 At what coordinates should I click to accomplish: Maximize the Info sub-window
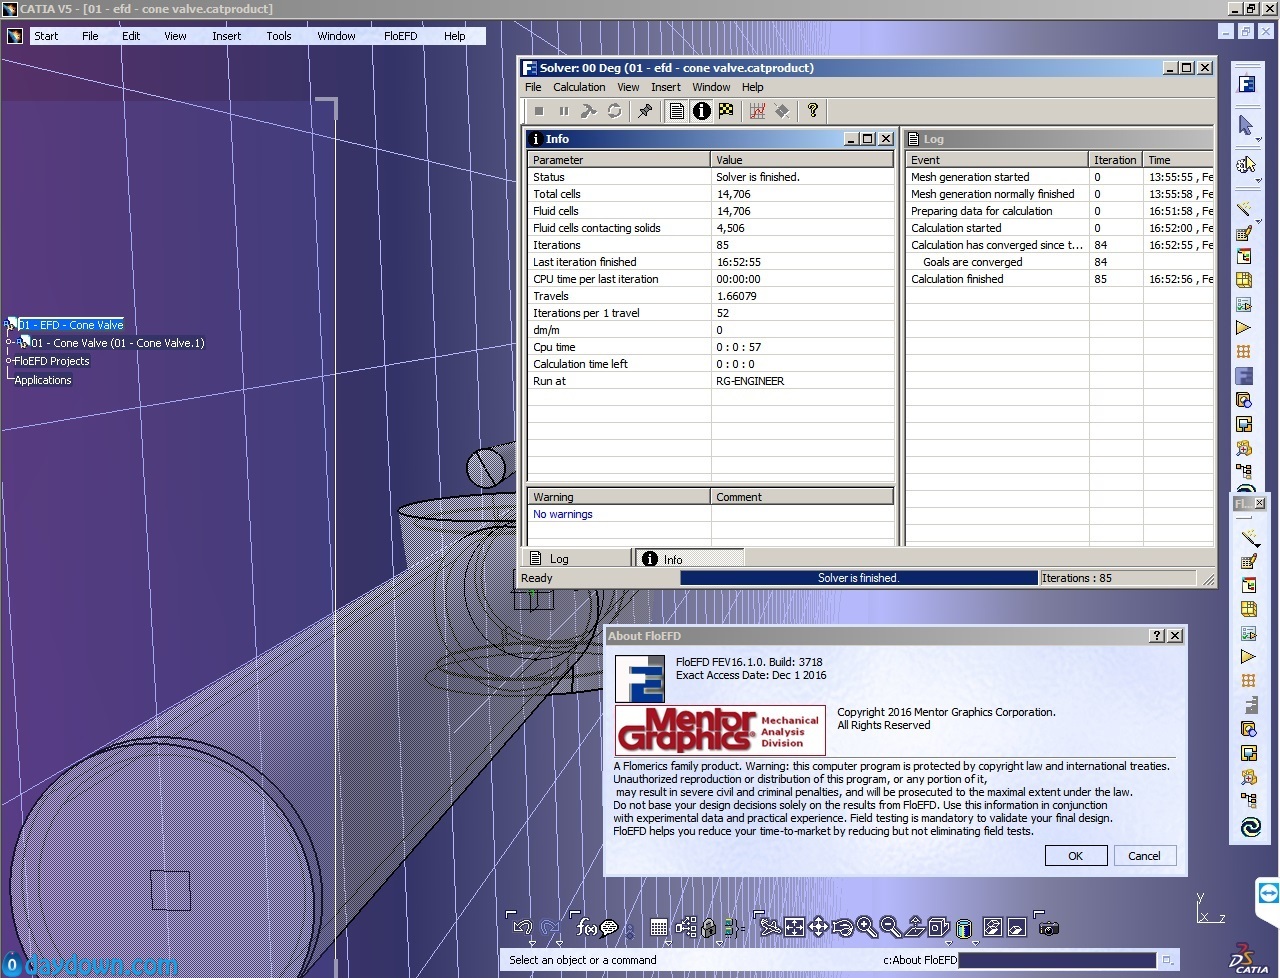coord(868,139)
